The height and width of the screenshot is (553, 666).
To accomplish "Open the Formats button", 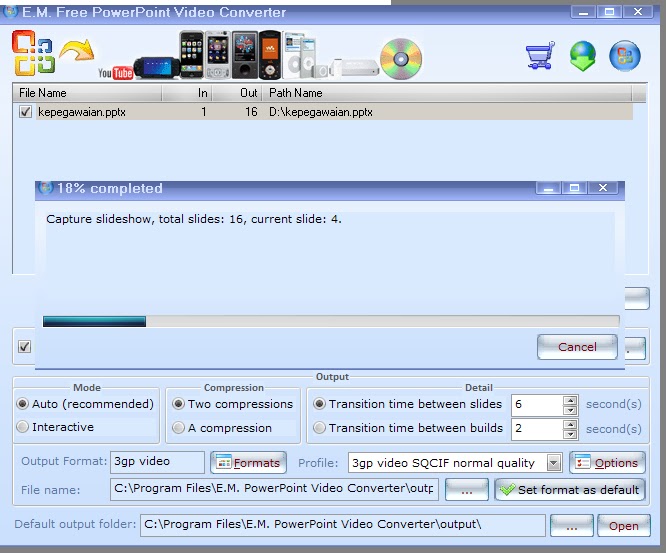I will pyautogui.click(x=248, y=463).
